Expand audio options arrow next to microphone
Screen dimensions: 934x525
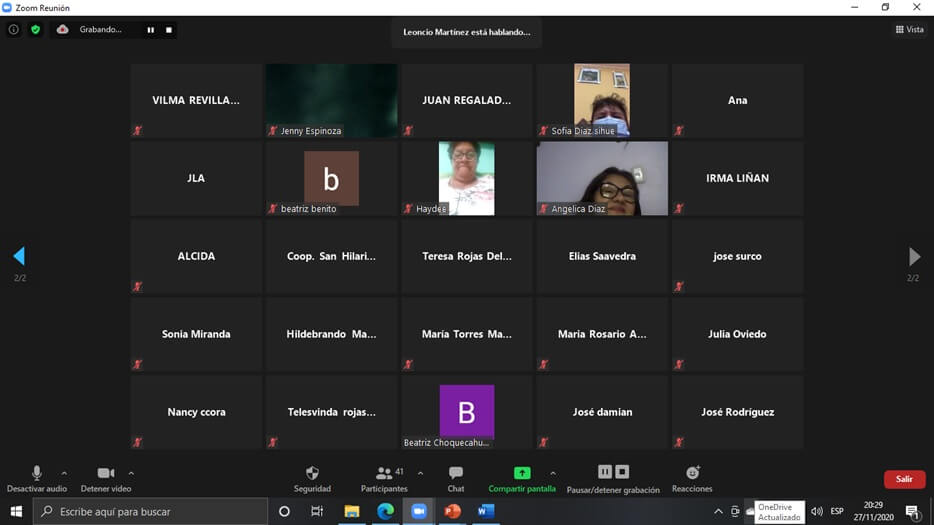coord(64,473)
